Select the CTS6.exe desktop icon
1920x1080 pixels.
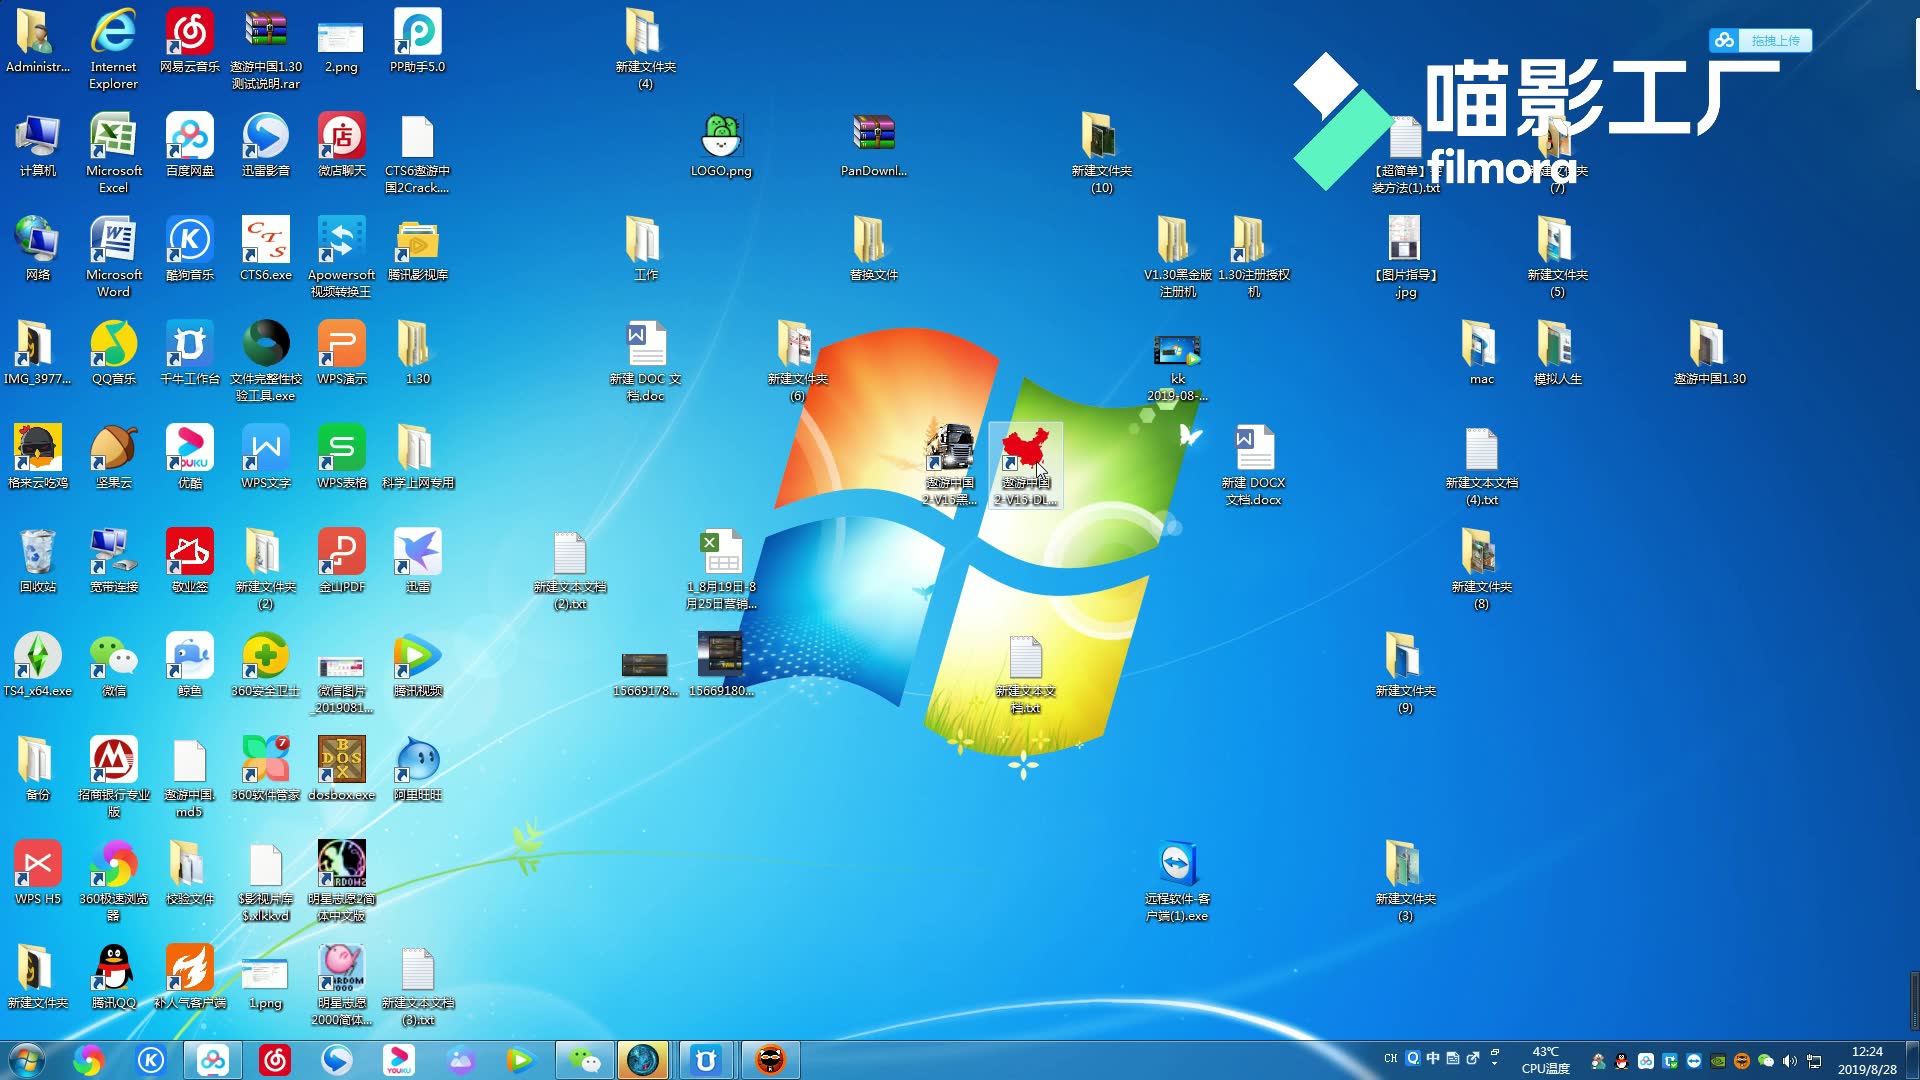(265, 249)
